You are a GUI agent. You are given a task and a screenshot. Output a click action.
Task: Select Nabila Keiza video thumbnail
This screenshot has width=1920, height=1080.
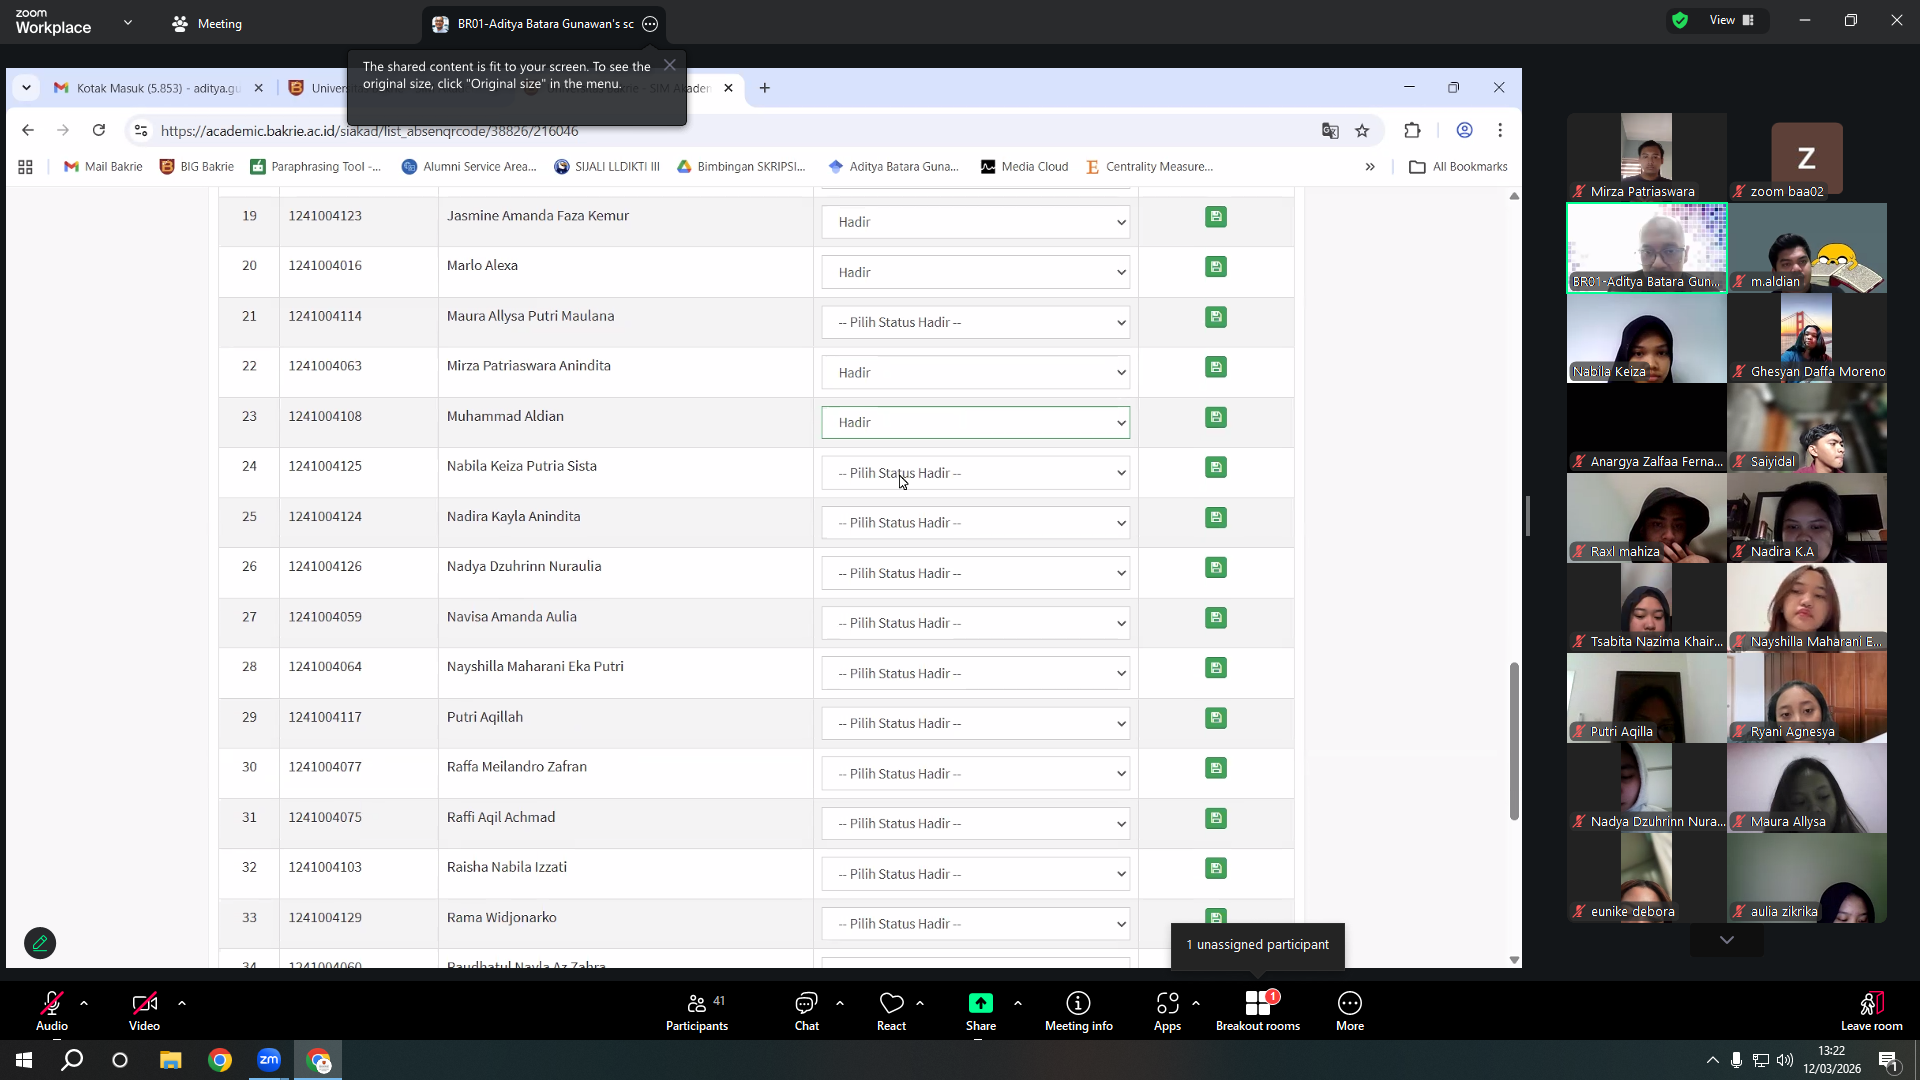pos(1646,338)
